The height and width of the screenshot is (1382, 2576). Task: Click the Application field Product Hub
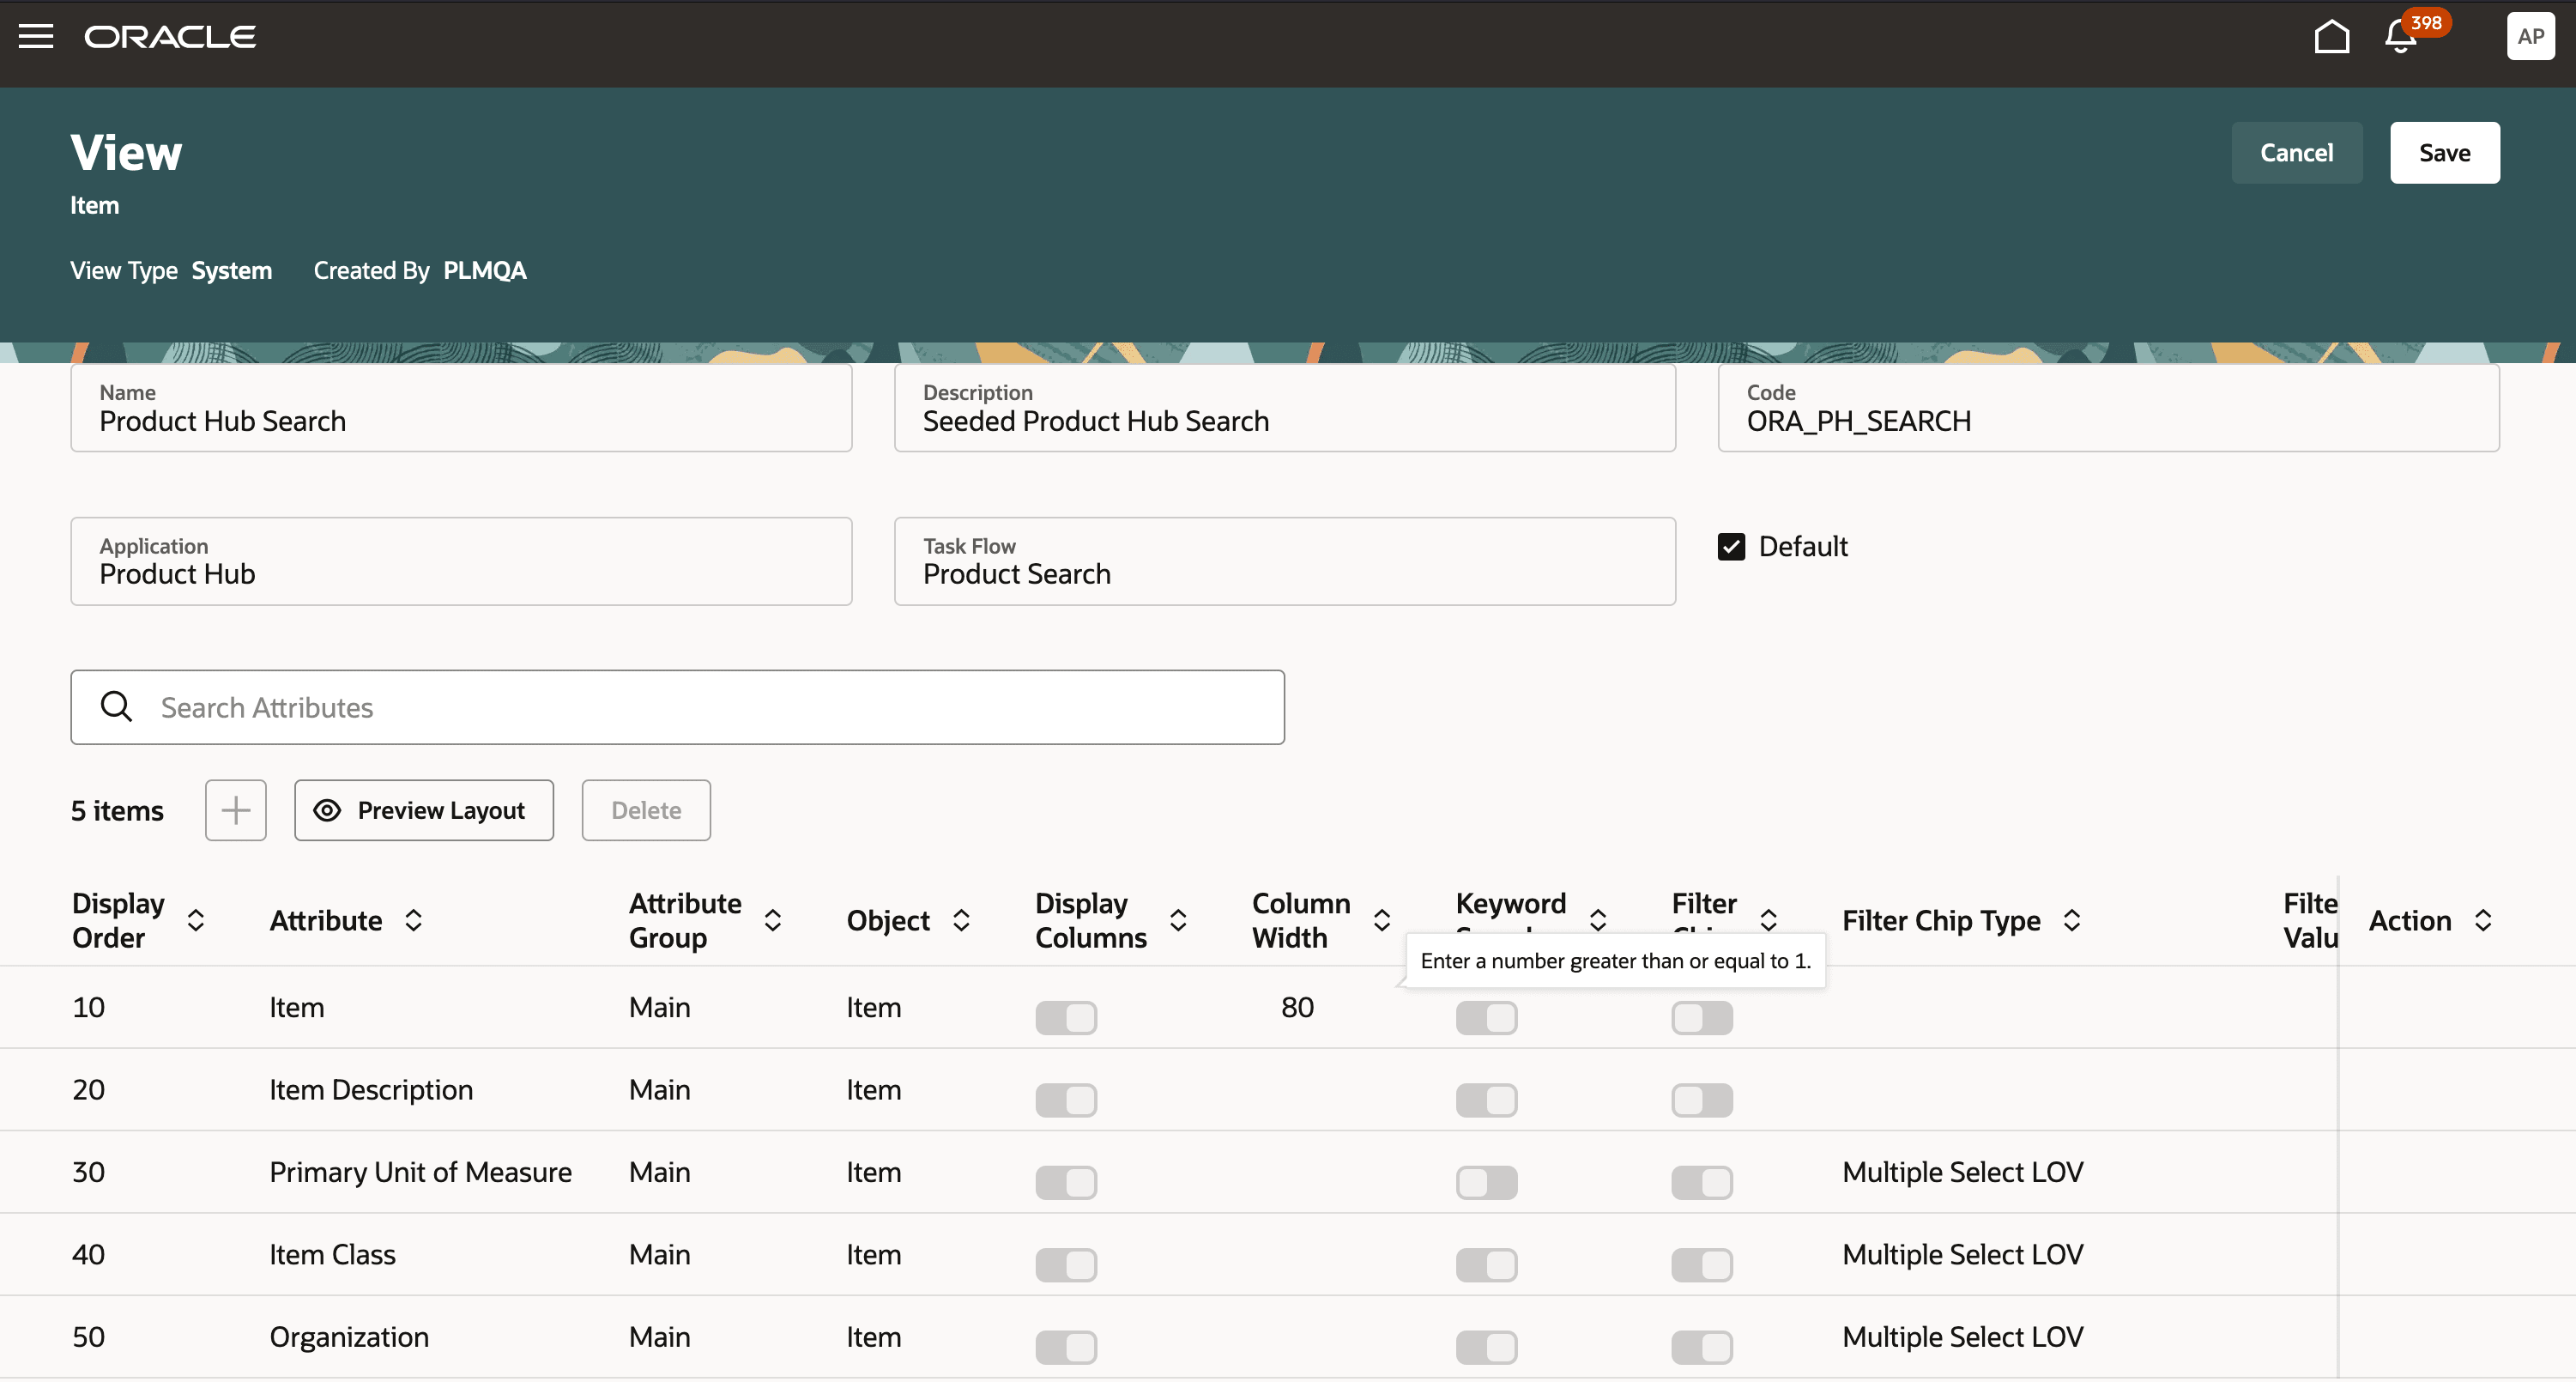click(461, 561)
